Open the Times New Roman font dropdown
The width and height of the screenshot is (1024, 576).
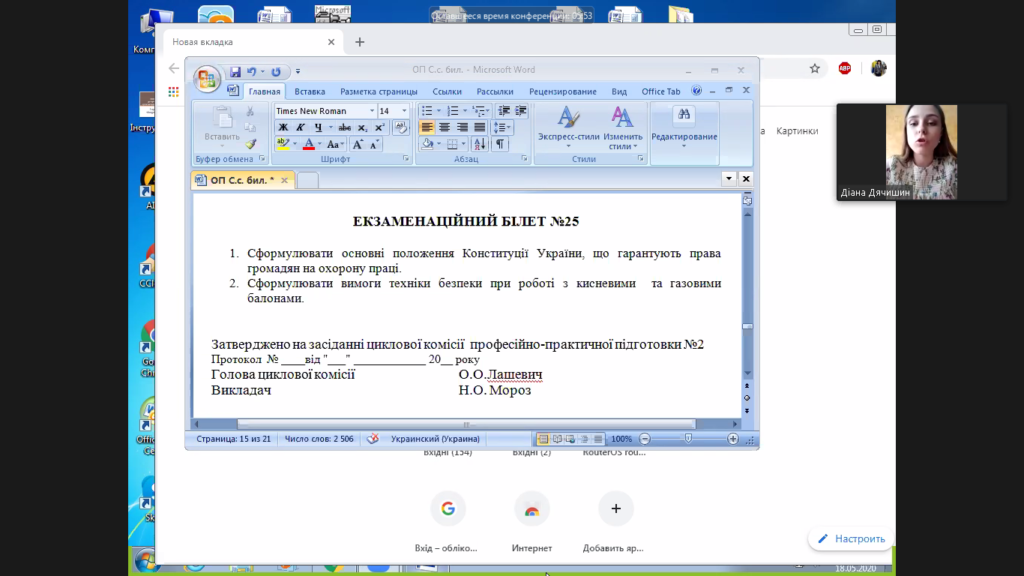point(372,111)
